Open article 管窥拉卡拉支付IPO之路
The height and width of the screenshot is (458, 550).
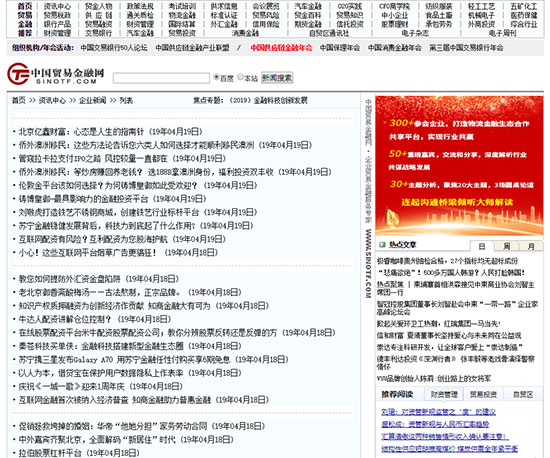(x=93, y=159)
